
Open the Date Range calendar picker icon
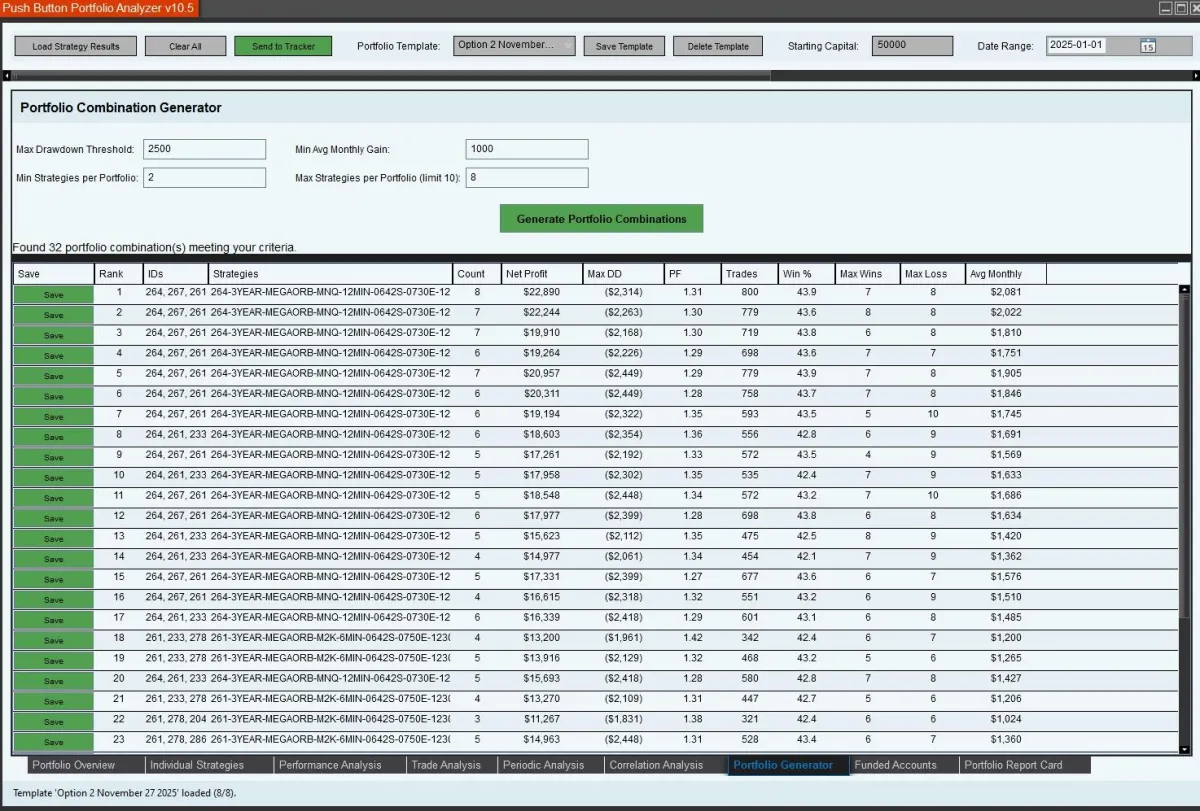click(x=1147, y=46)
